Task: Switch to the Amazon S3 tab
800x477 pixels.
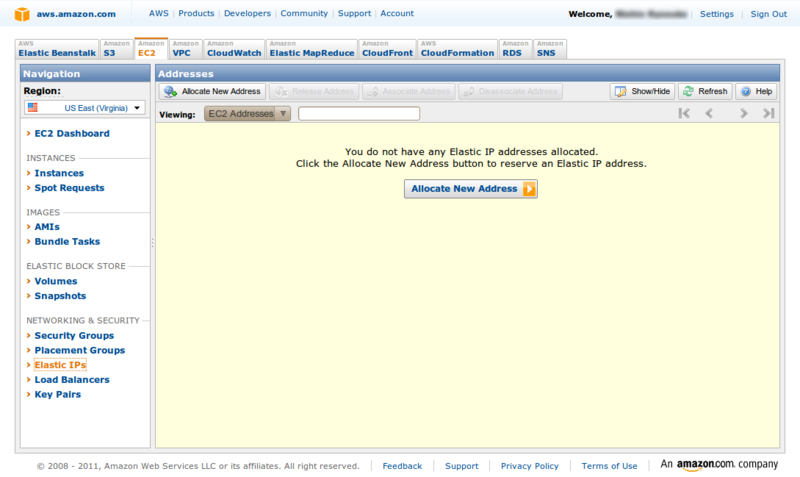Action: (x=116, y=49)
